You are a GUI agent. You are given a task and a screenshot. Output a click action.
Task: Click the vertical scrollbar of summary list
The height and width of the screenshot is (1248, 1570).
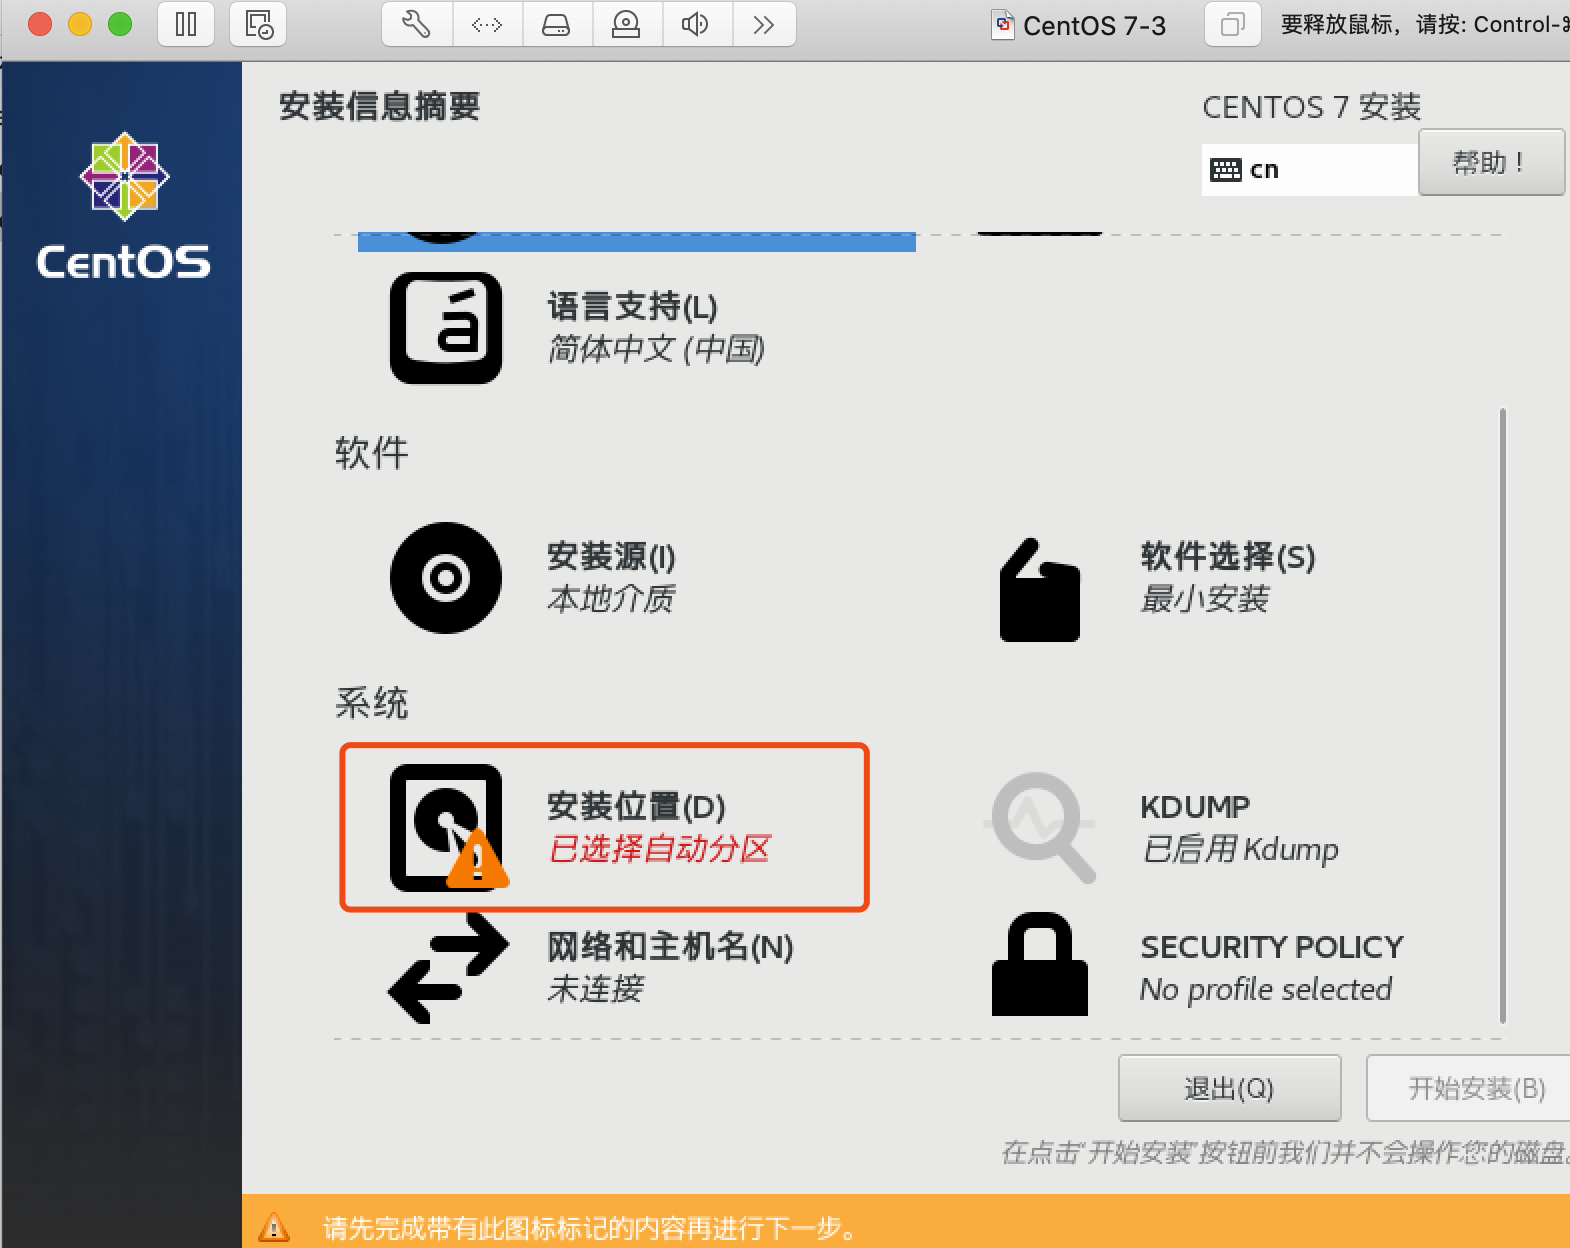coord(1502,716)
